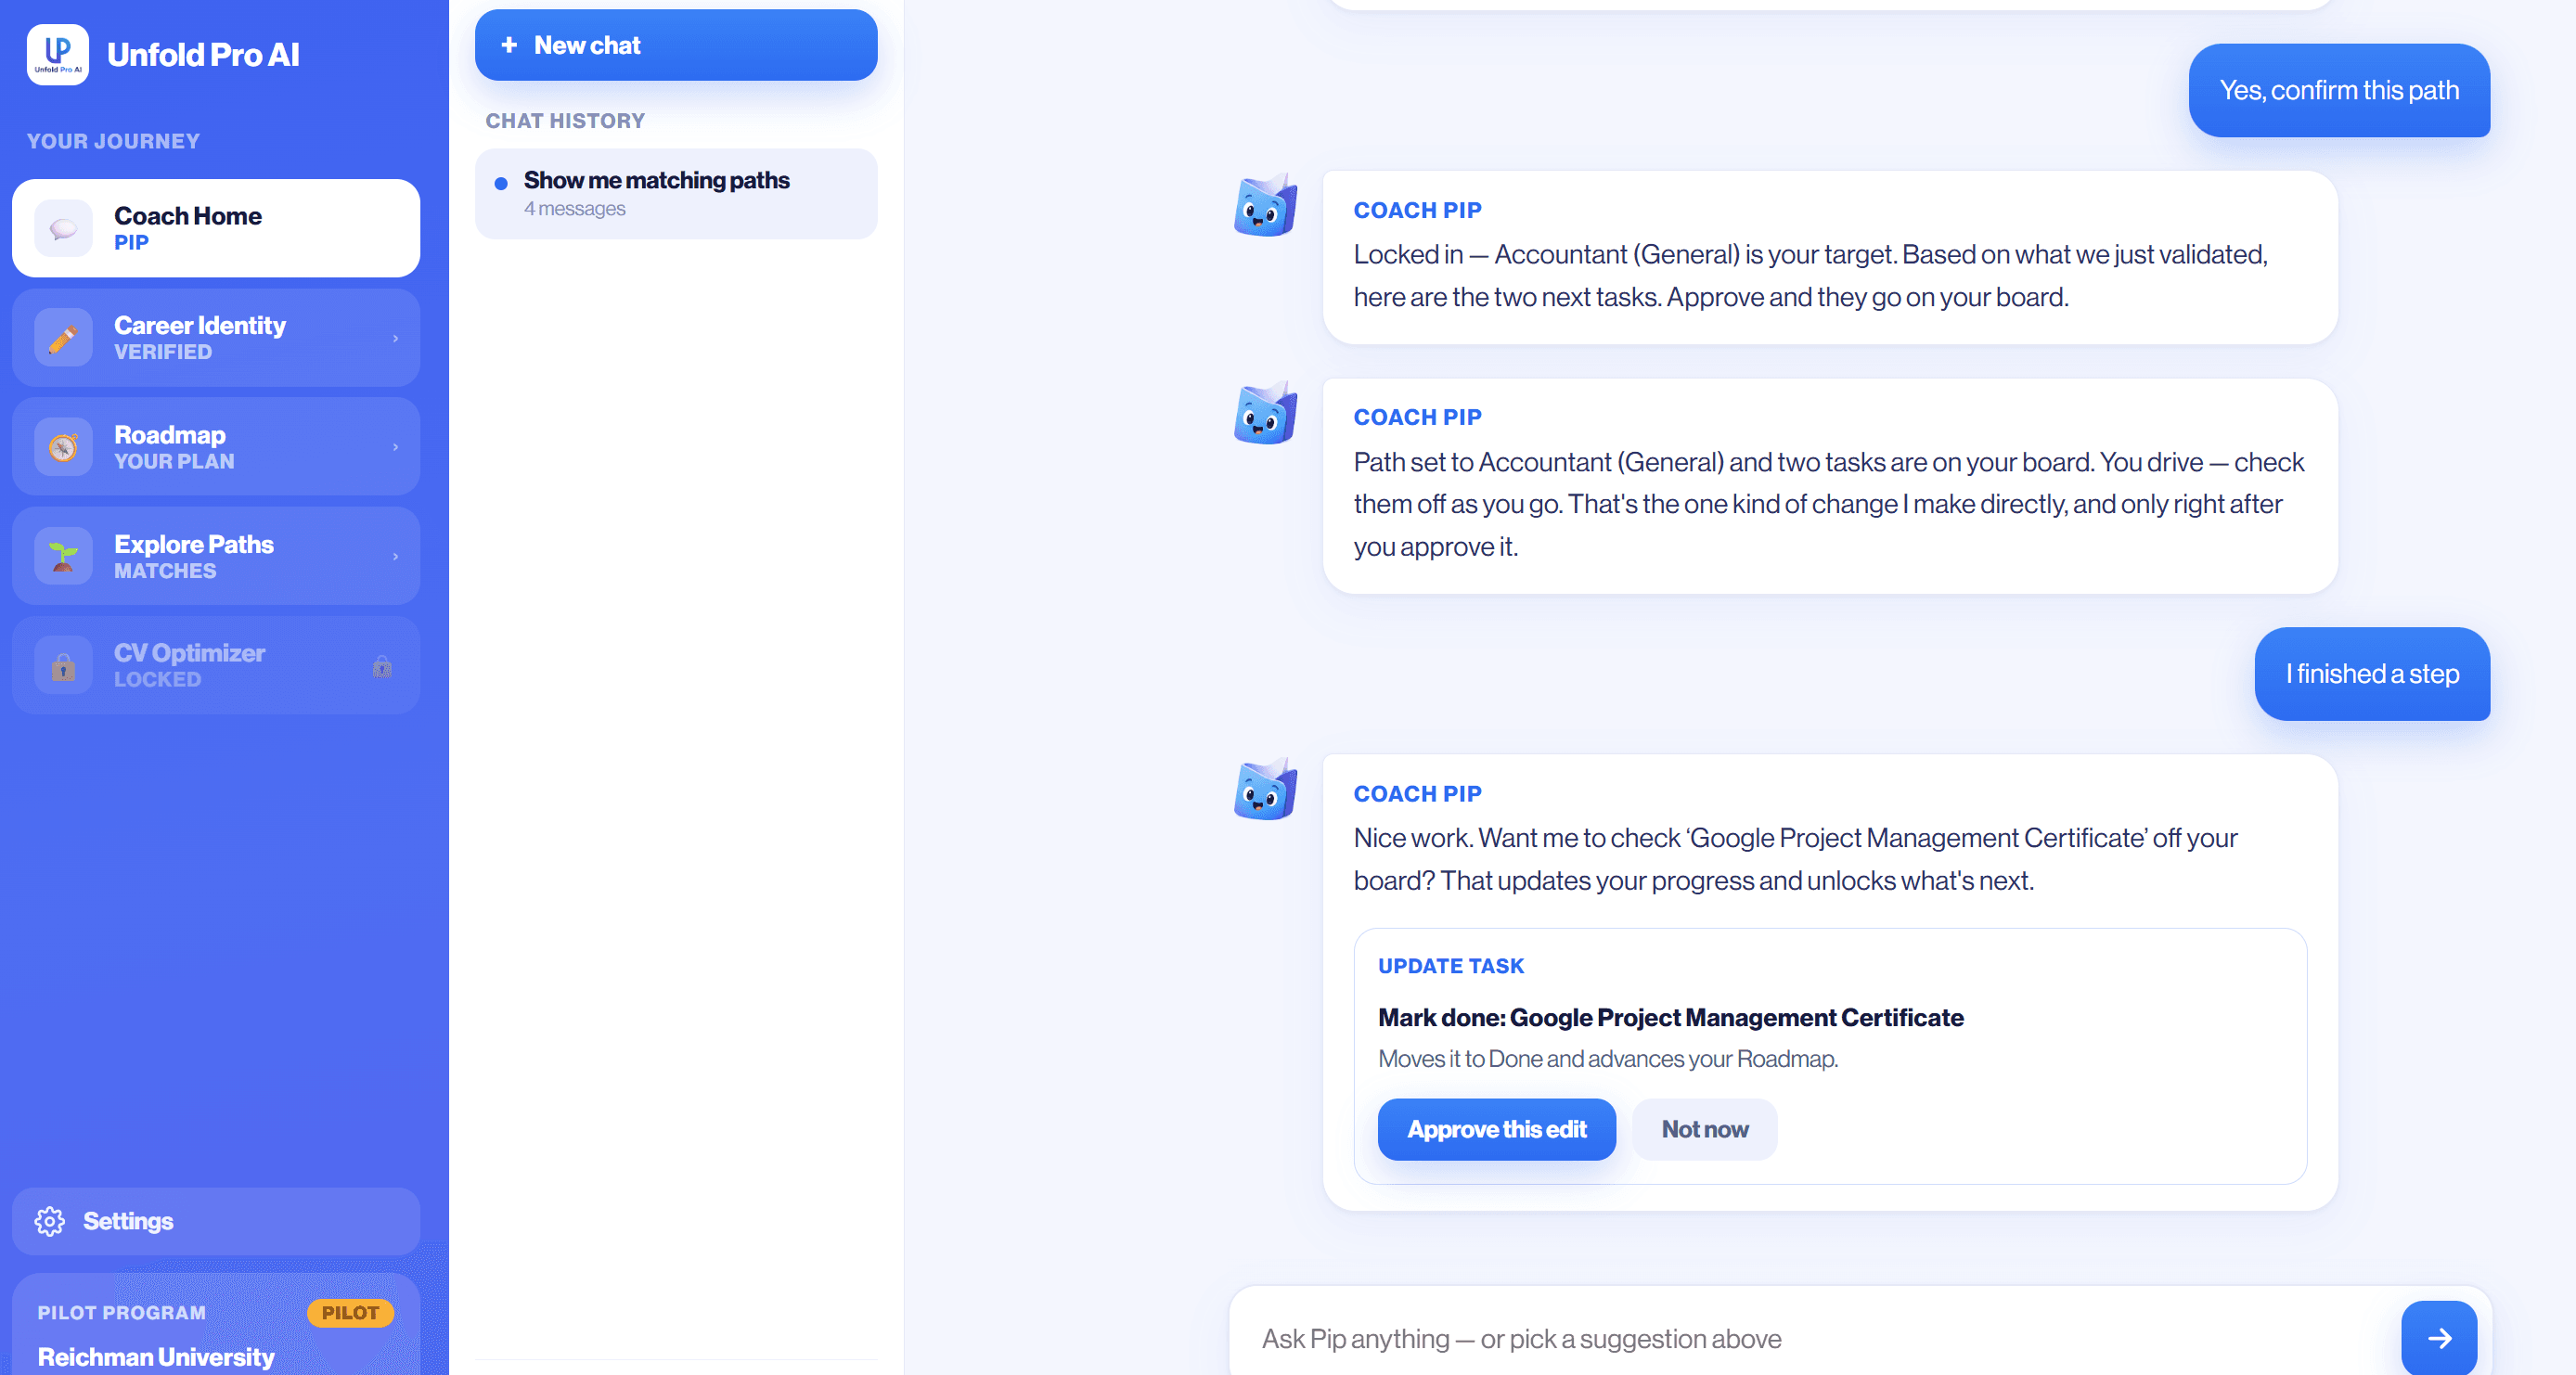Screen dimensions: 2576x1375
Task: Start a New chat
Action: pyautogui.click(x=676, y=45)
